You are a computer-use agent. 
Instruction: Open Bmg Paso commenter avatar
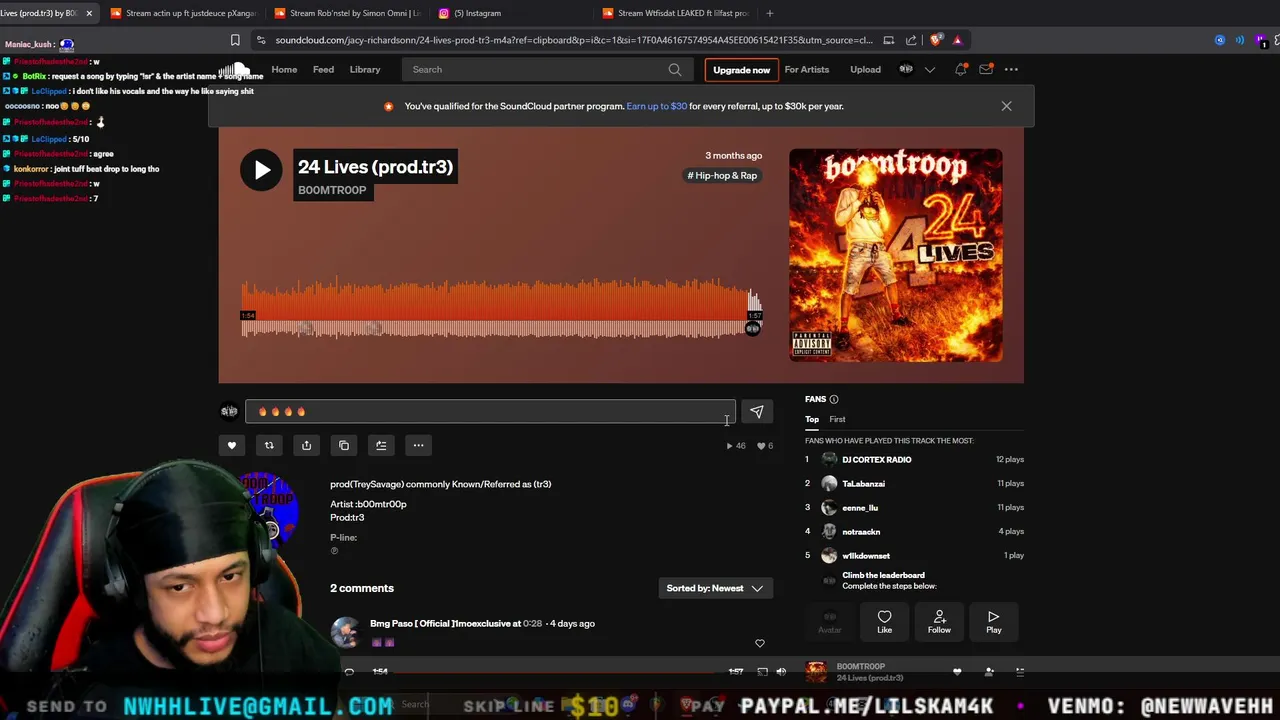[345, 632]
